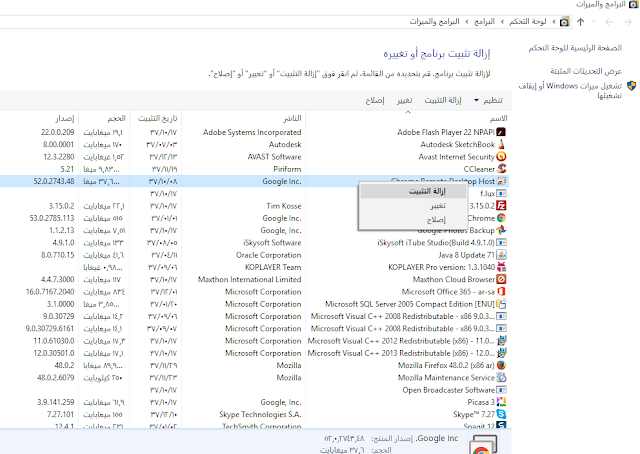This screenshot has height=454, width=640.
Task: Select Microsoft Visual C++ 2008 9.0.30729.6161 row
Action: (x=255, y=329)
